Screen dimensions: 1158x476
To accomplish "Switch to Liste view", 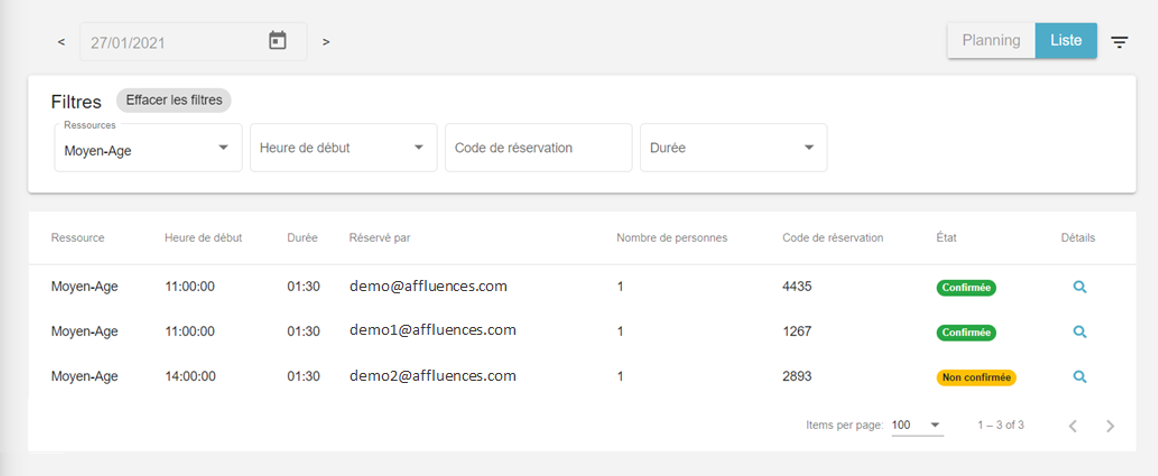I will pos(1066,41).
